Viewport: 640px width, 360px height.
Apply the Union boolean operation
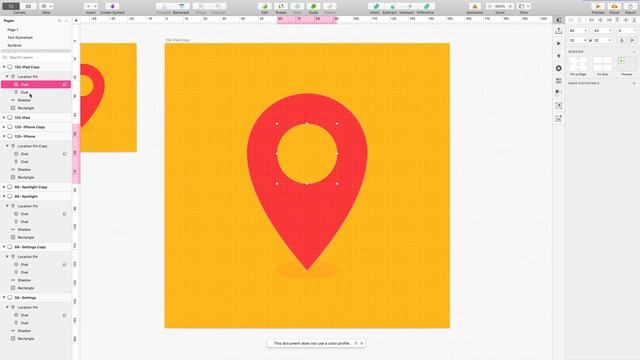click(375, 7)
